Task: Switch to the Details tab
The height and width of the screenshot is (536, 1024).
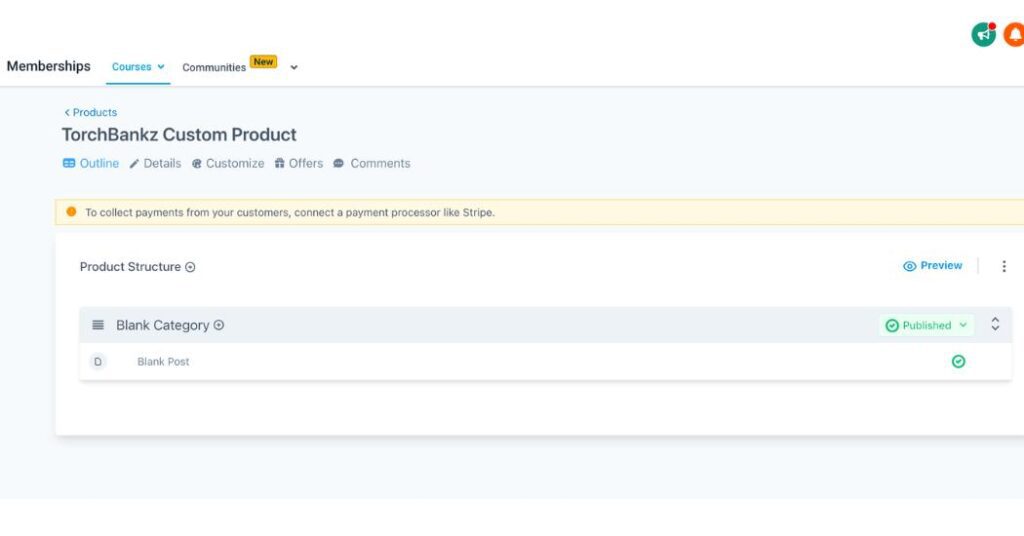Action: (156, 164)
